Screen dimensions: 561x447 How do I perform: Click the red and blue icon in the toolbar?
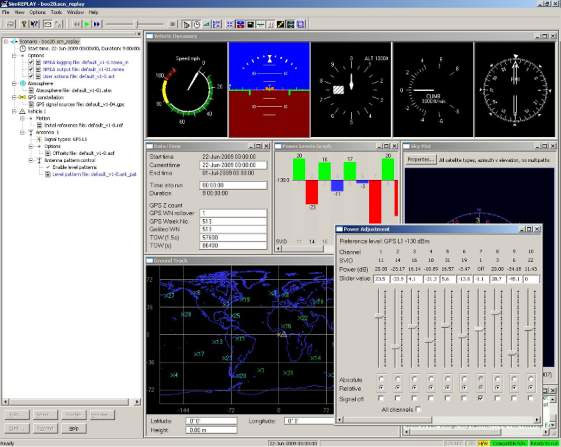240,24
